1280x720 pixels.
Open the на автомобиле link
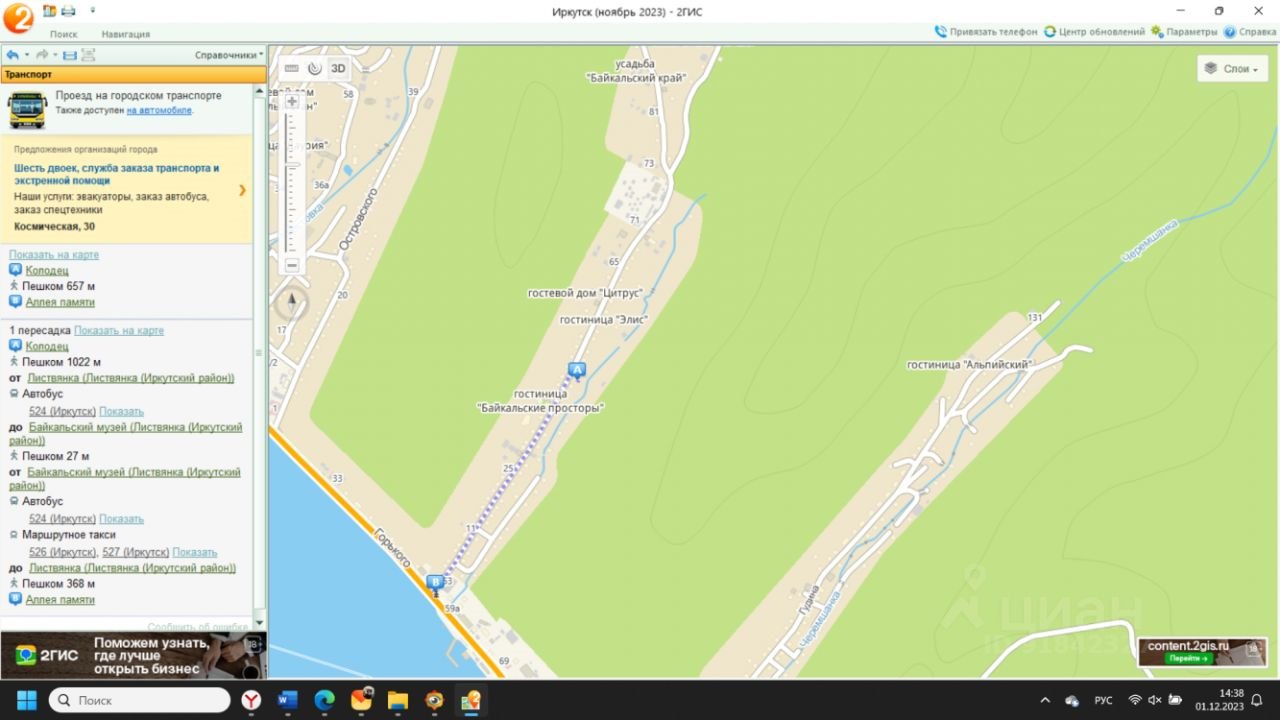[x=159, y=110]
